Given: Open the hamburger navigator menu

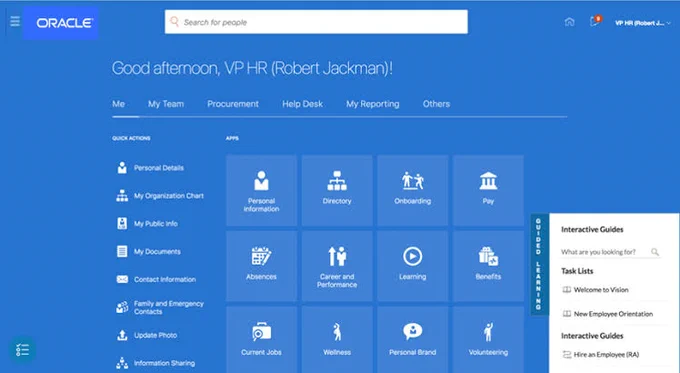Looking at the screenshot, I should 15,21.
